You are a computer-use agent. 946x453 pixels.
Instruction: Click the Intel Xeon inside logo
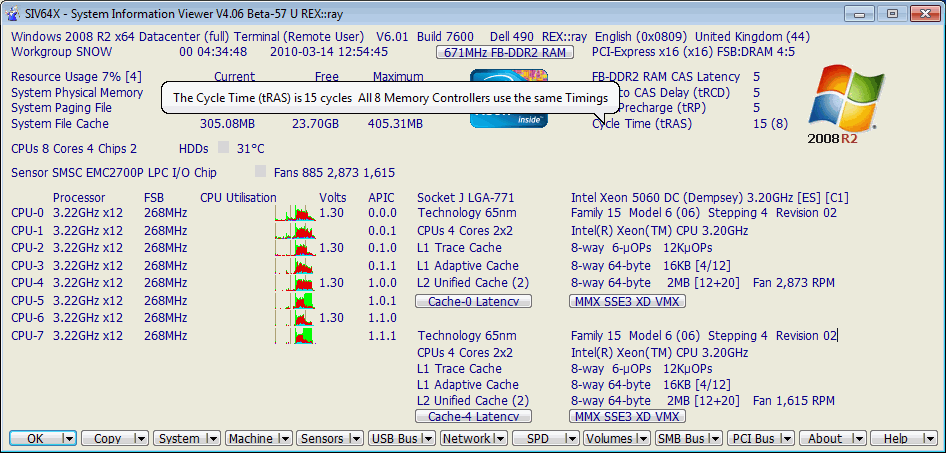[509, 98]
